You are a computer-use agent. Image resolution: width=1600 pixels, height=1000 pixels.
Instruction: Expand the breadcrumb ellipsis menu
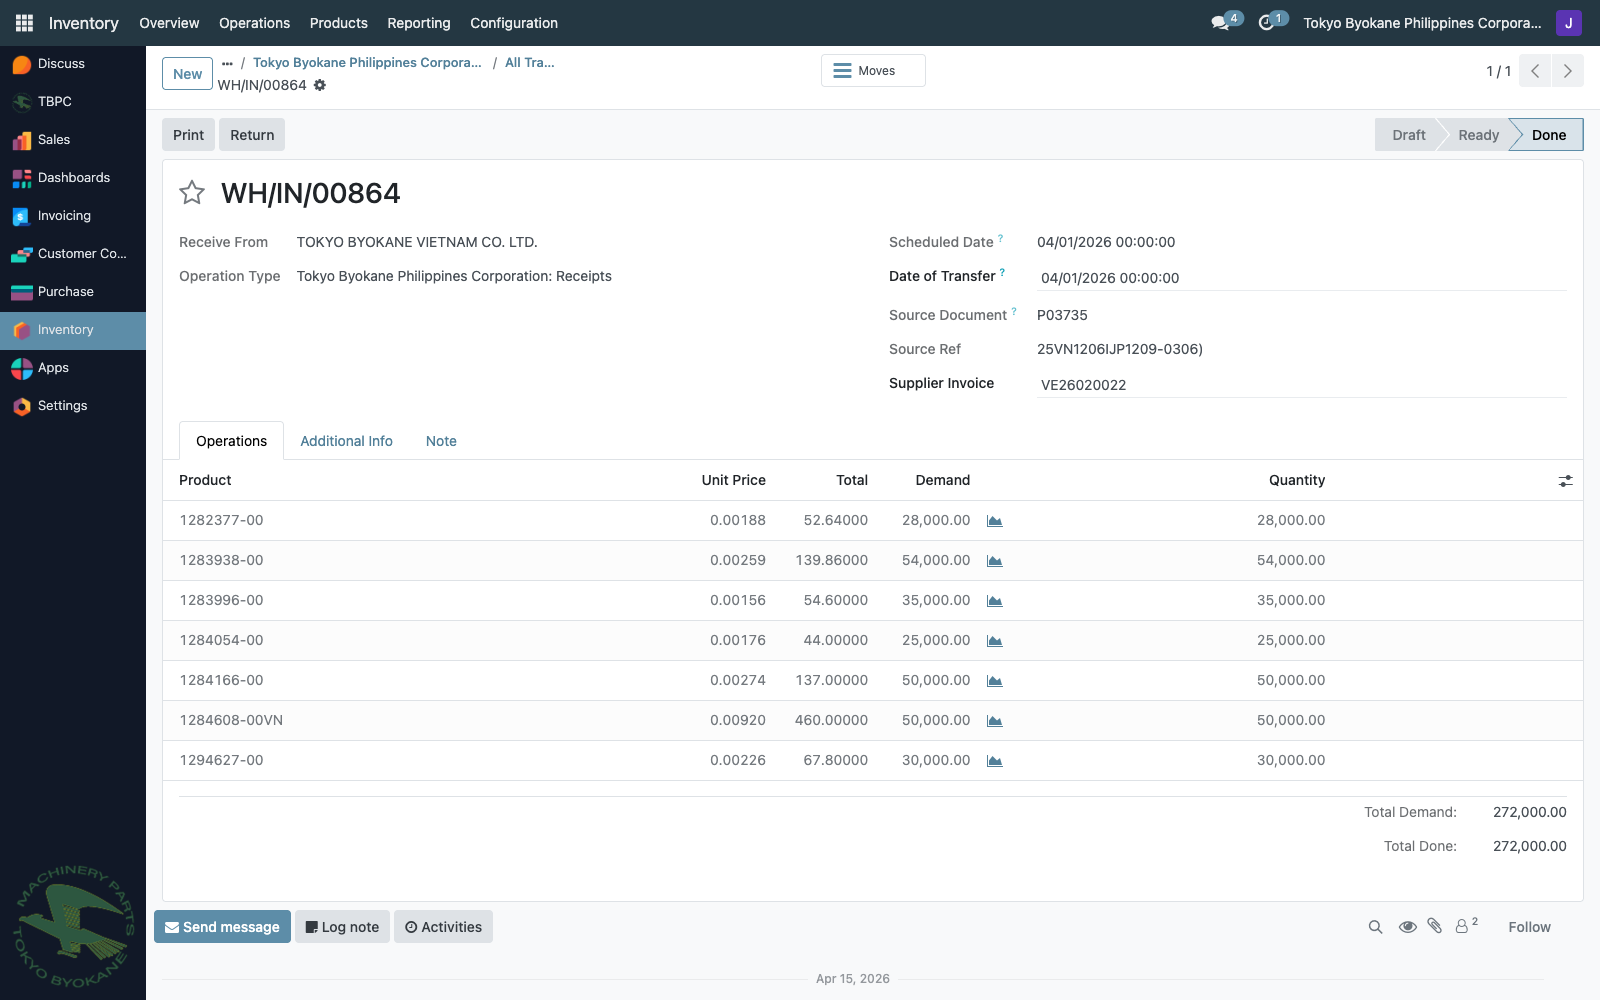pyautogui.click(x=227, y=63)
